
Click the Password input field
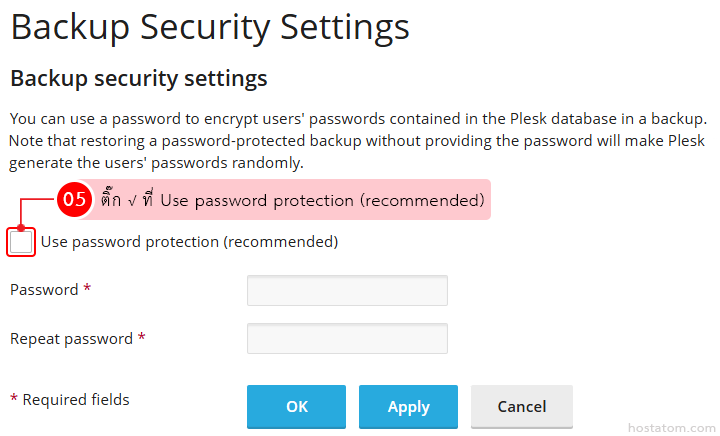click(347, 290)
